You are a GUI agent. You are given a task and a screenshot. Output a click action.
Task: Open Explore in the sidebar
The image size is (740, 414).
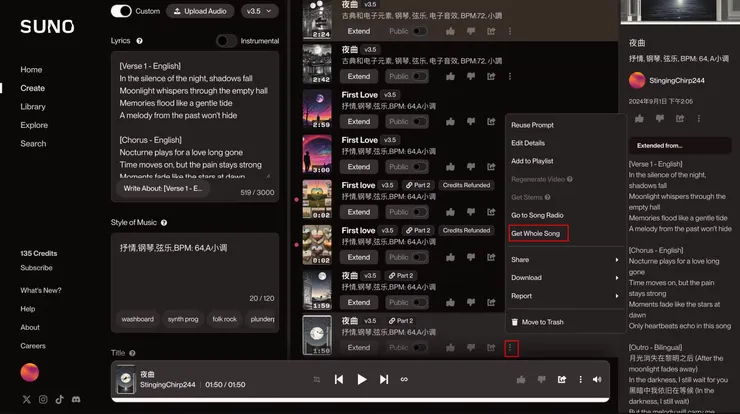tap(34, 125)
